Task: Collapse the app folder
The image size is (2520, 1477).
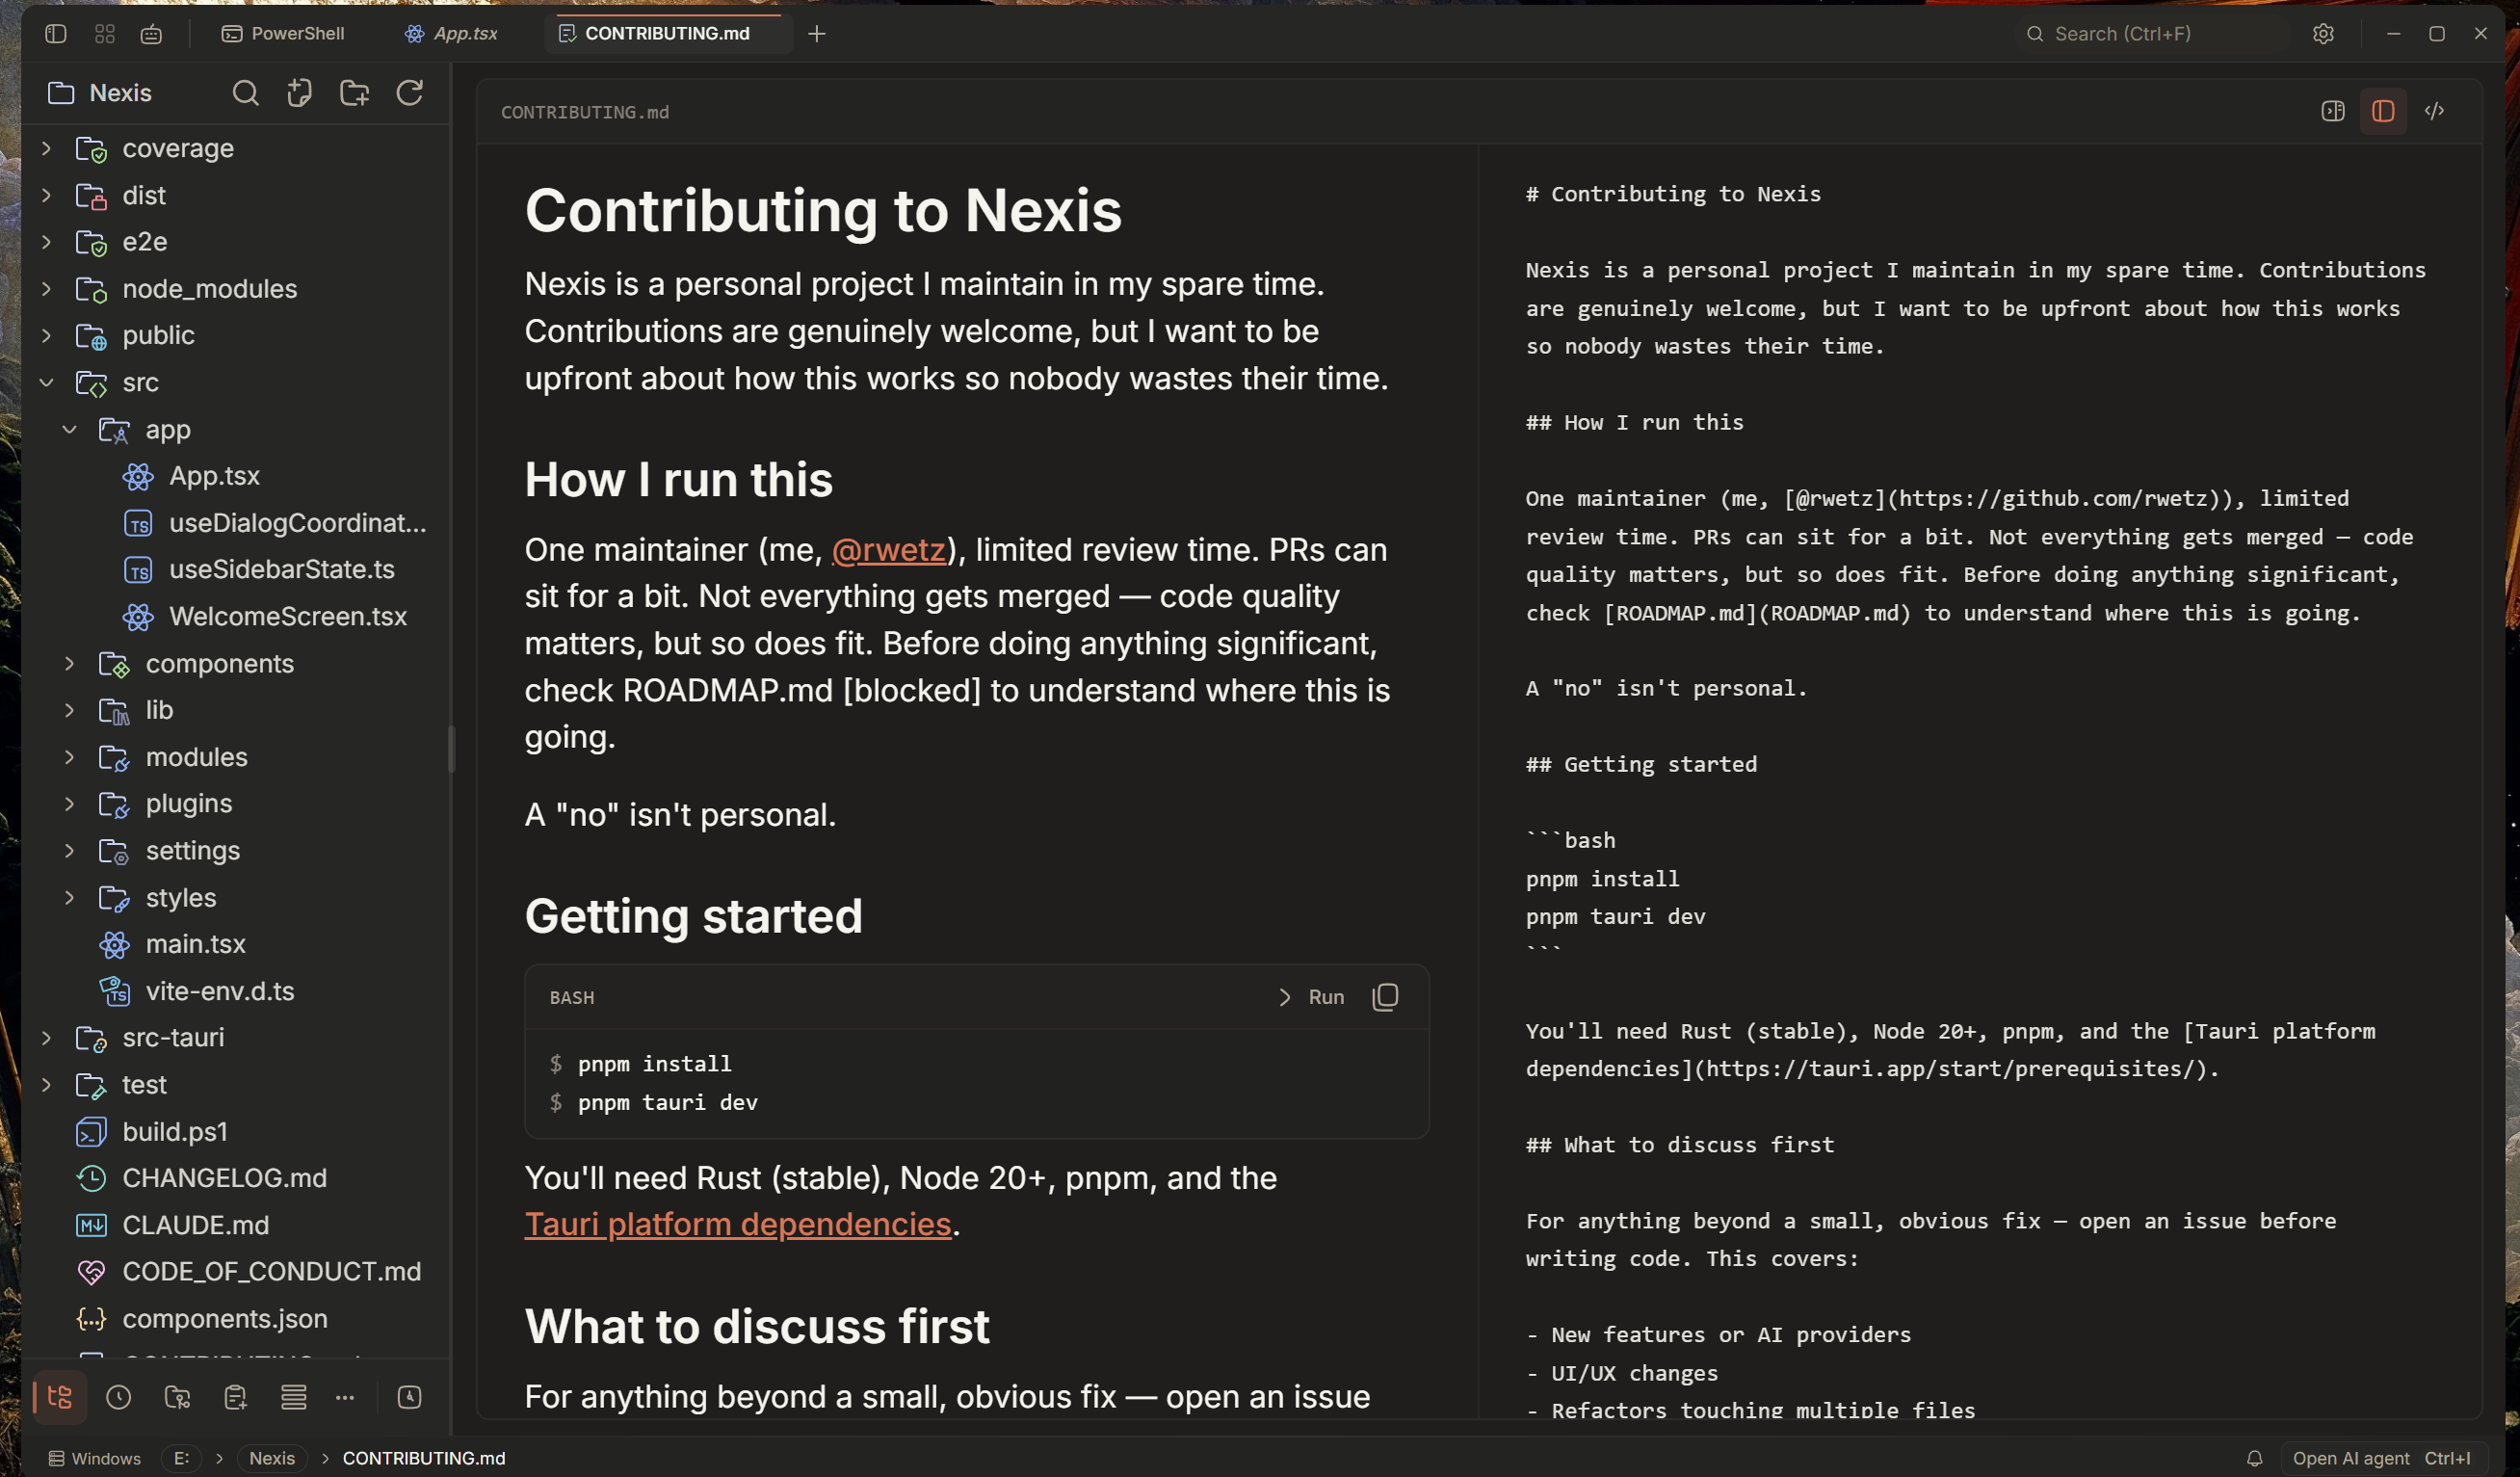Action: 69,429
